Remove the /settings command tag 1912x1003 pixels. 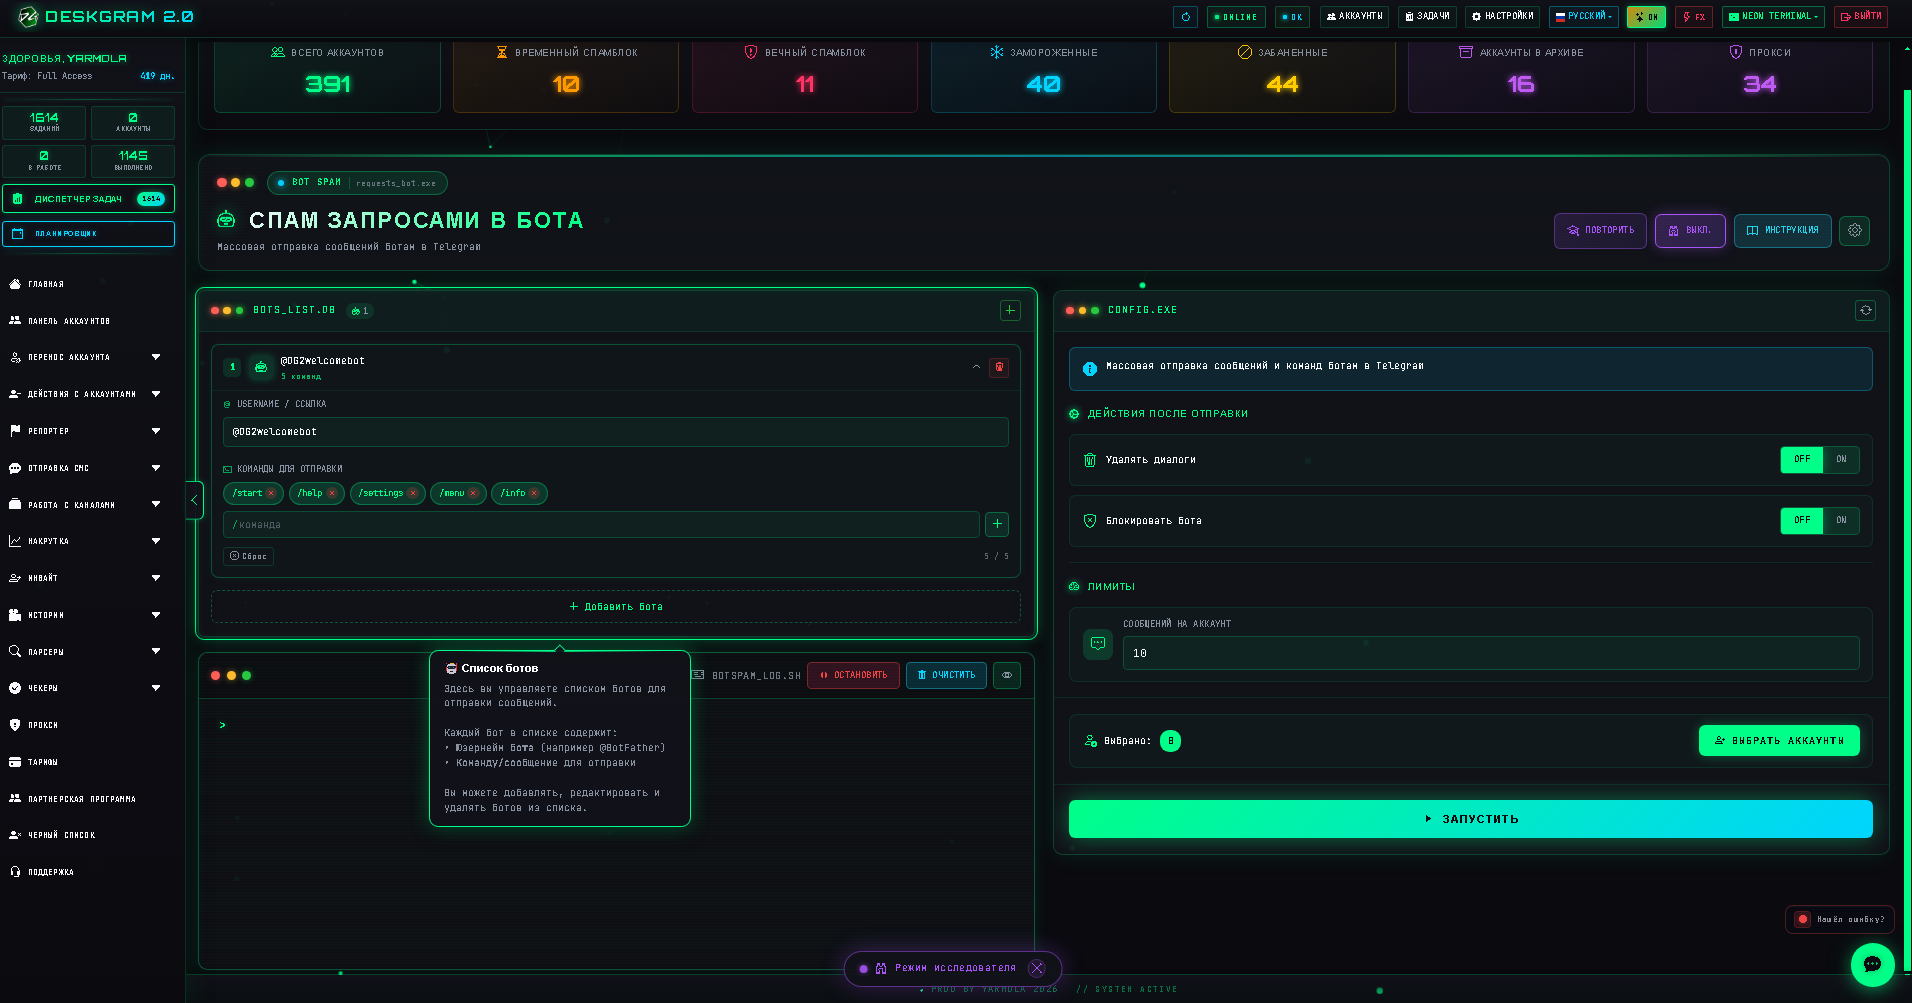coord(412,493)
